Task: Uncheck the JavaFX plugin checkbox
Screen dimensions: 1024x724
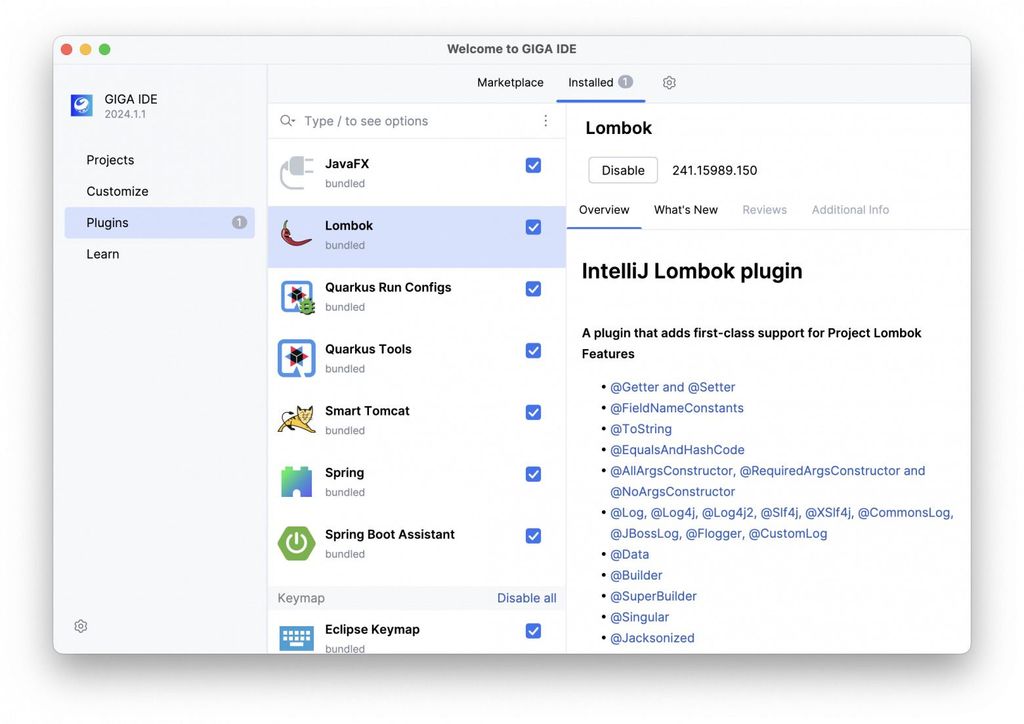Action: click(x=533, y=164)
